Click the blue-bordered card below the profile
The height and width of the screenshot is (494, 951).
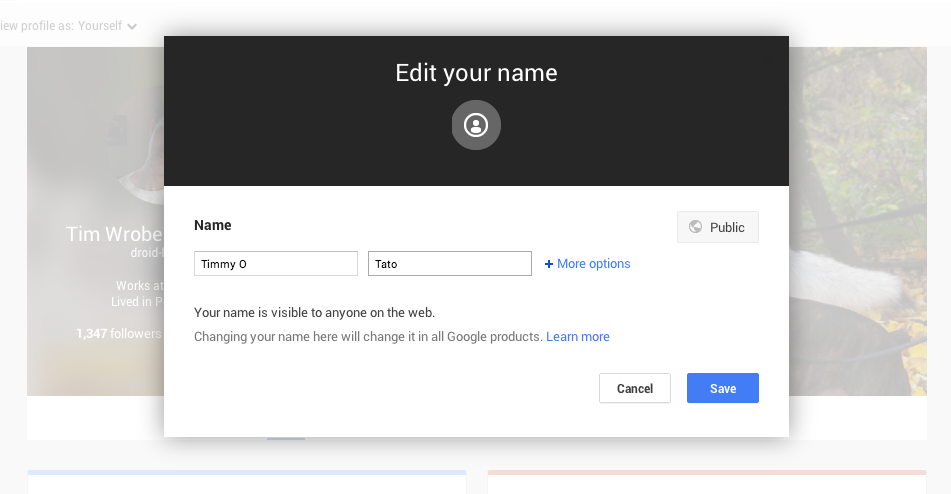[246, 482]
